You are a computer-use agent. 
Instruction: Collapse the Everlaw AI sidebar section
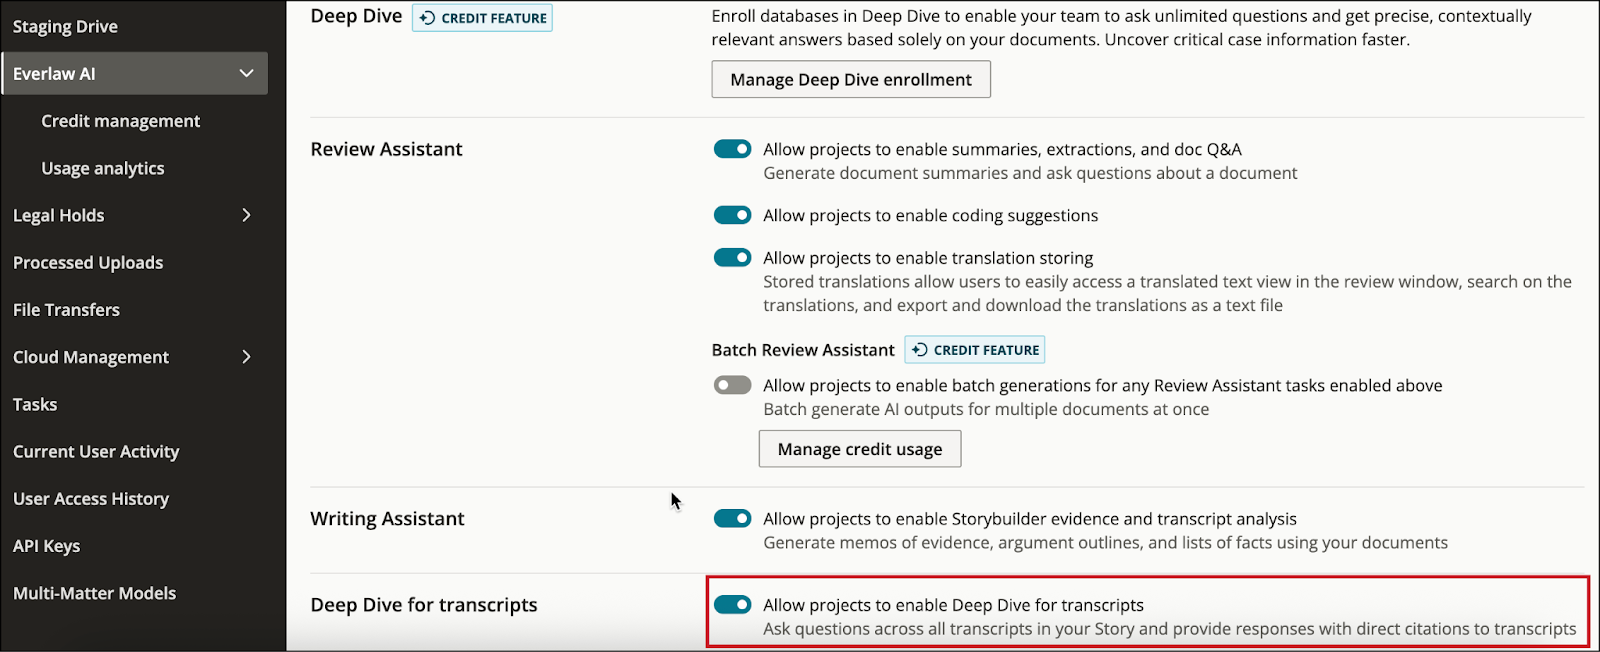point(135,73)
